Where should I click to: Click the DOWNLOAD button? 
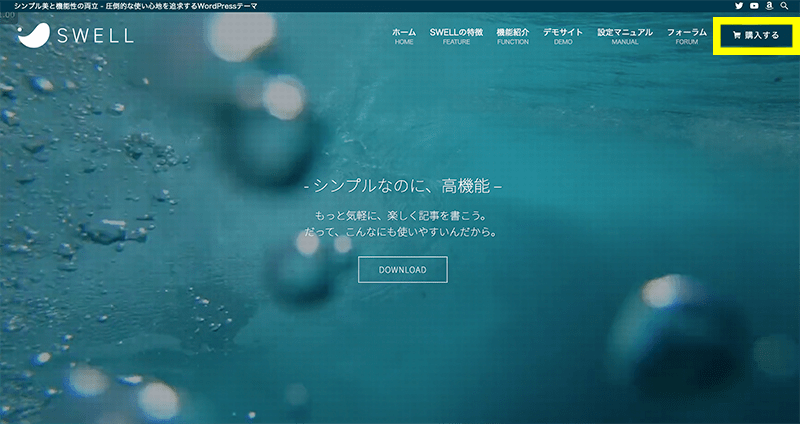(403, 269)
